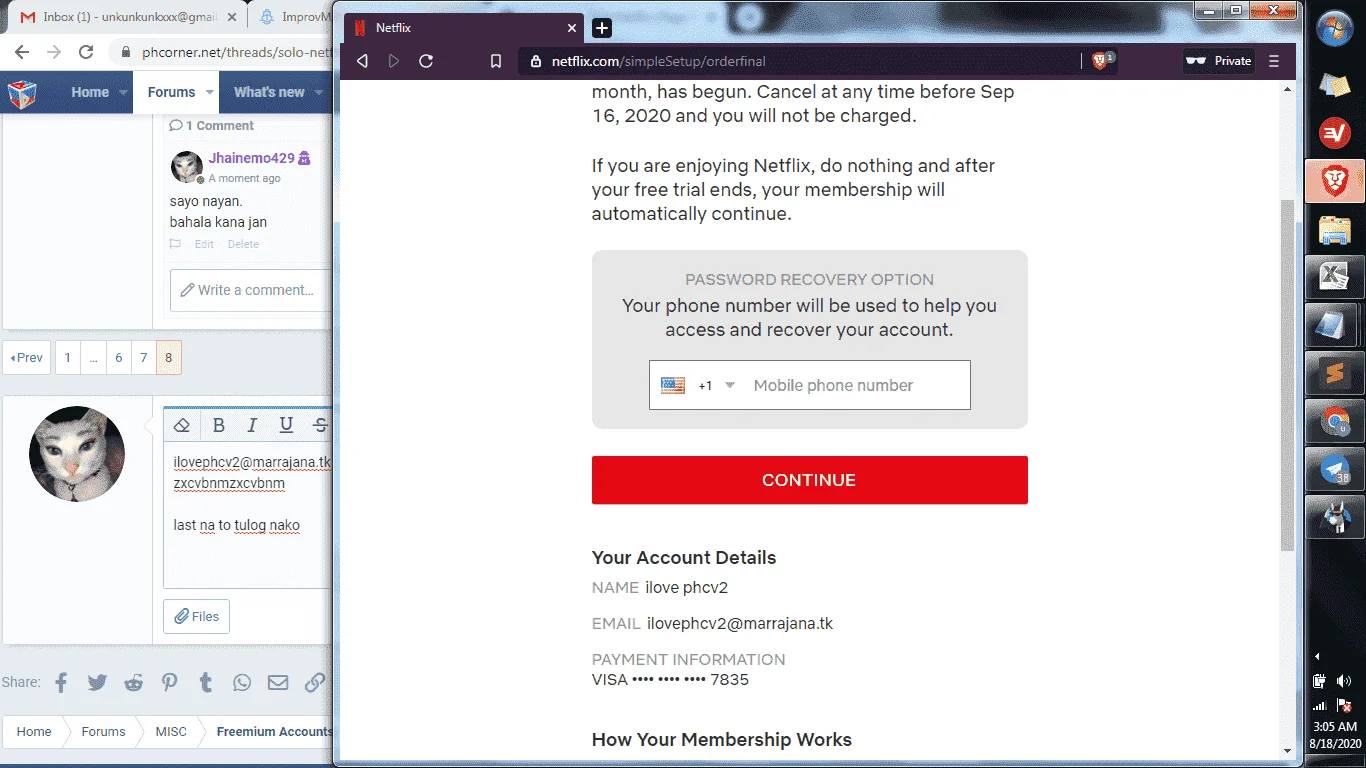Open Sublime Text from the taskbar
Screen dimensions: 1366x768
click(1335, 375)
